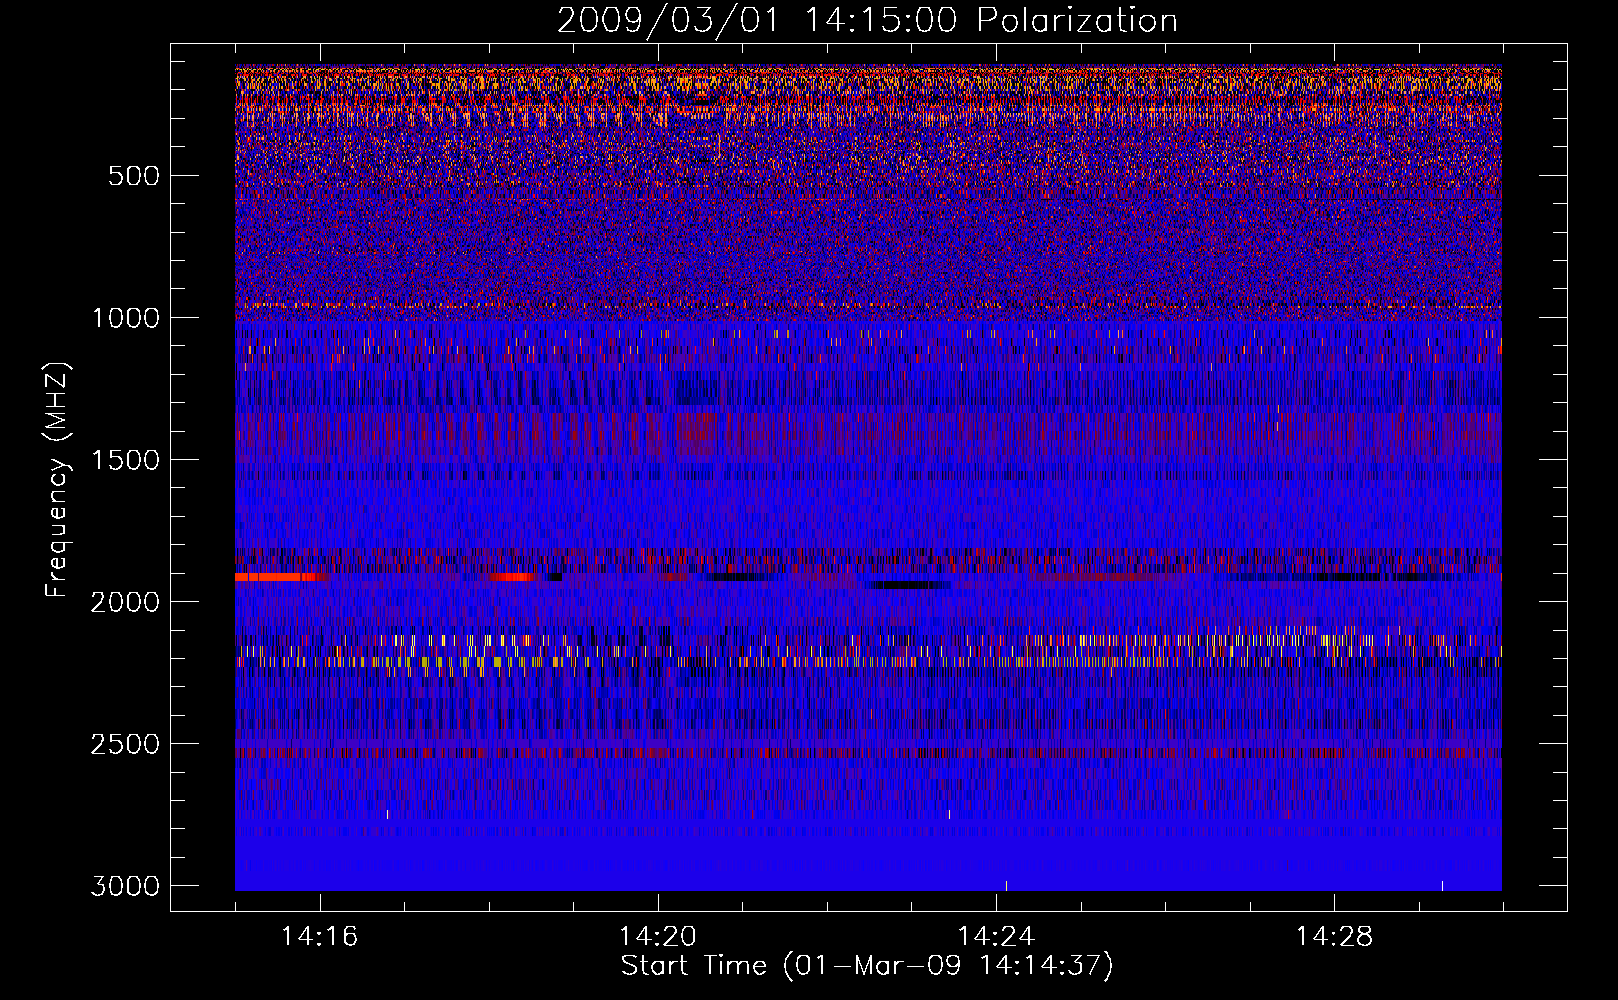Click the 14:28 time tick label
Image resolution: width=1618 pixels, height=1000 pixels.
(x=1334, y=937)
